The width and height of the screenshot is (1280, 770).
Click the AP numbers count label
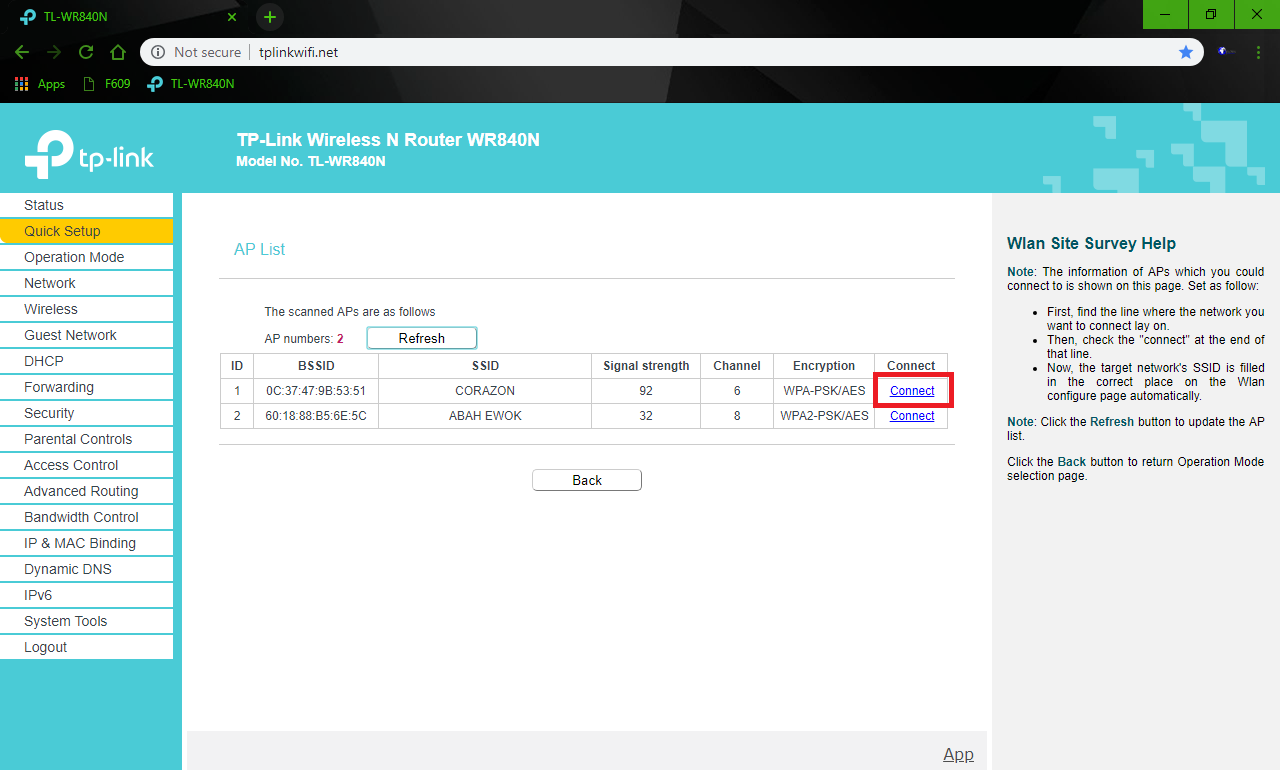point(304,339)
